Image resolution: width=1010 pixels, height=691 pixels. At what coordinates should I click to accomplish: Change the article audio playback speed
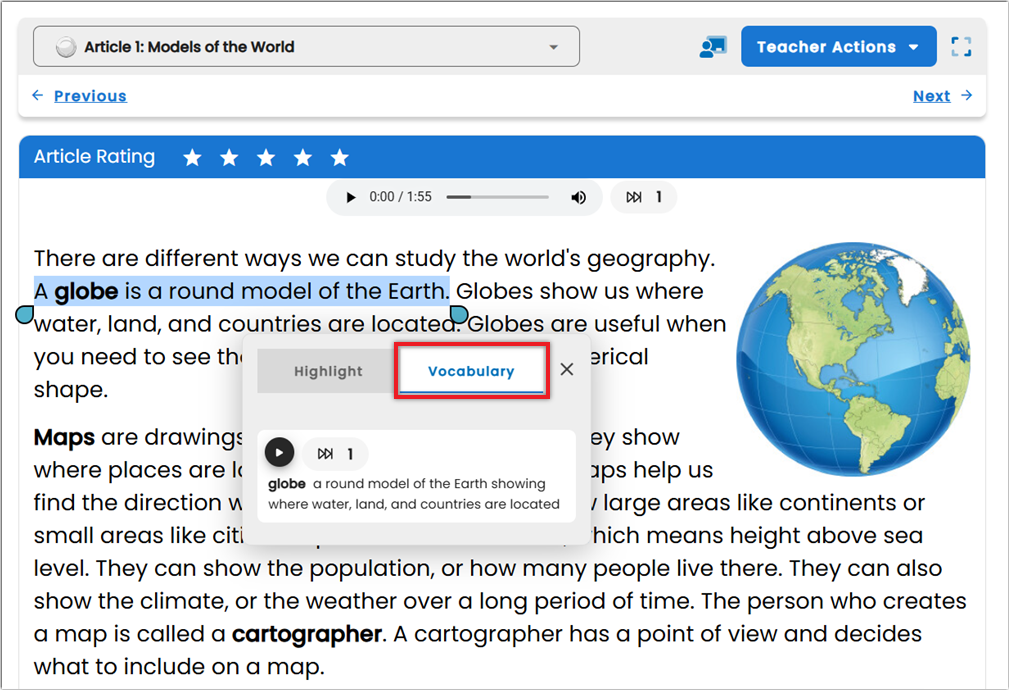click(643, 197)
